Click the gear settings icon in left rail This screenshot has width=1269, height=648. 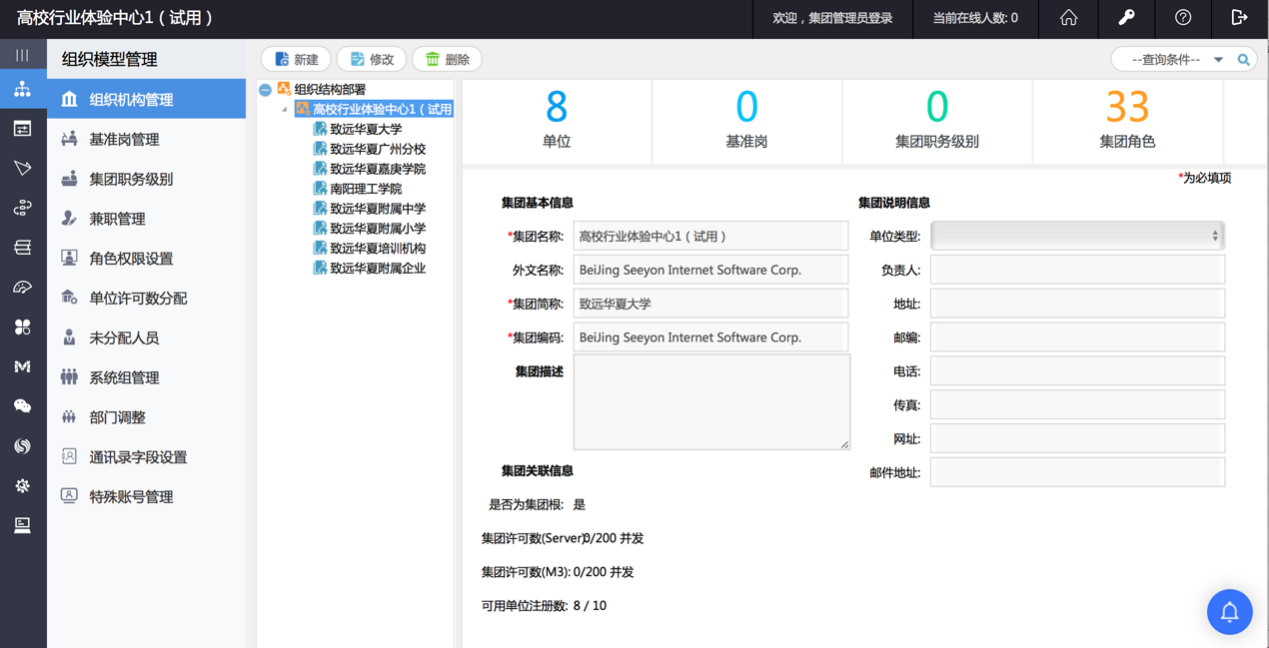coord(22,486)
